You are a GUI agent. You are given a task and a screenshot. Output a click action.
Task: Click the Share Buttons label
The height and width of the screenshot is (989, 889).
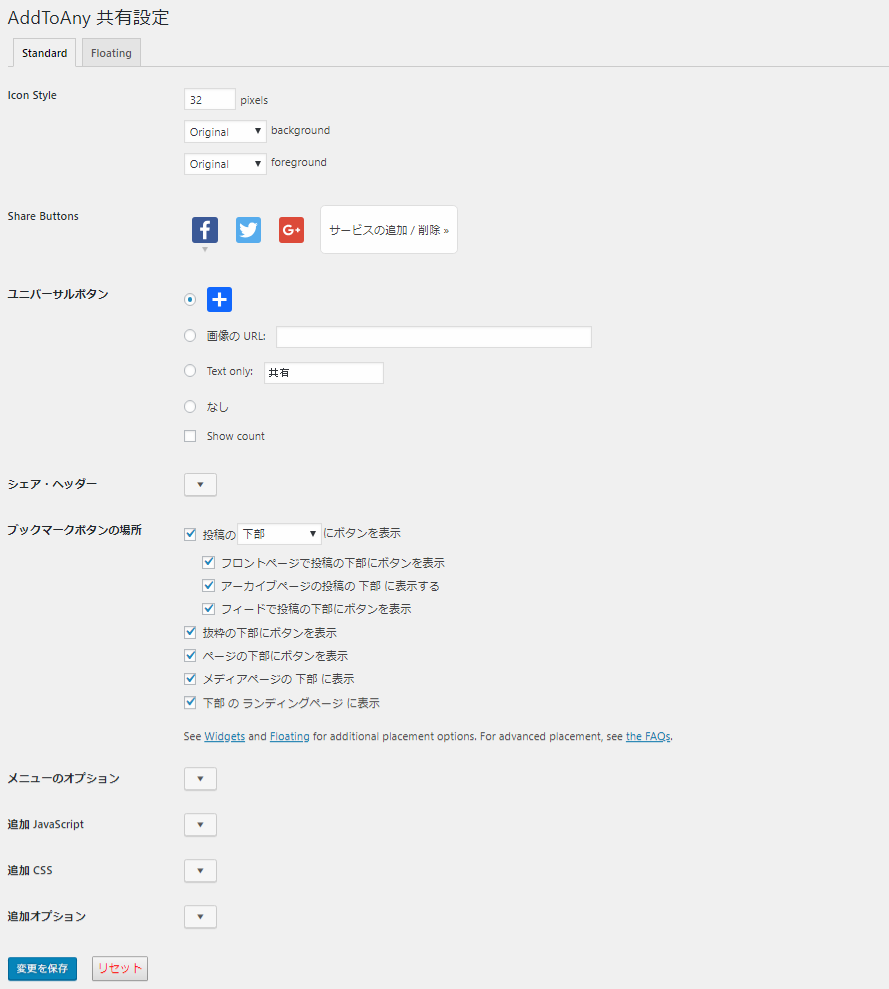[x=43, y=216]
